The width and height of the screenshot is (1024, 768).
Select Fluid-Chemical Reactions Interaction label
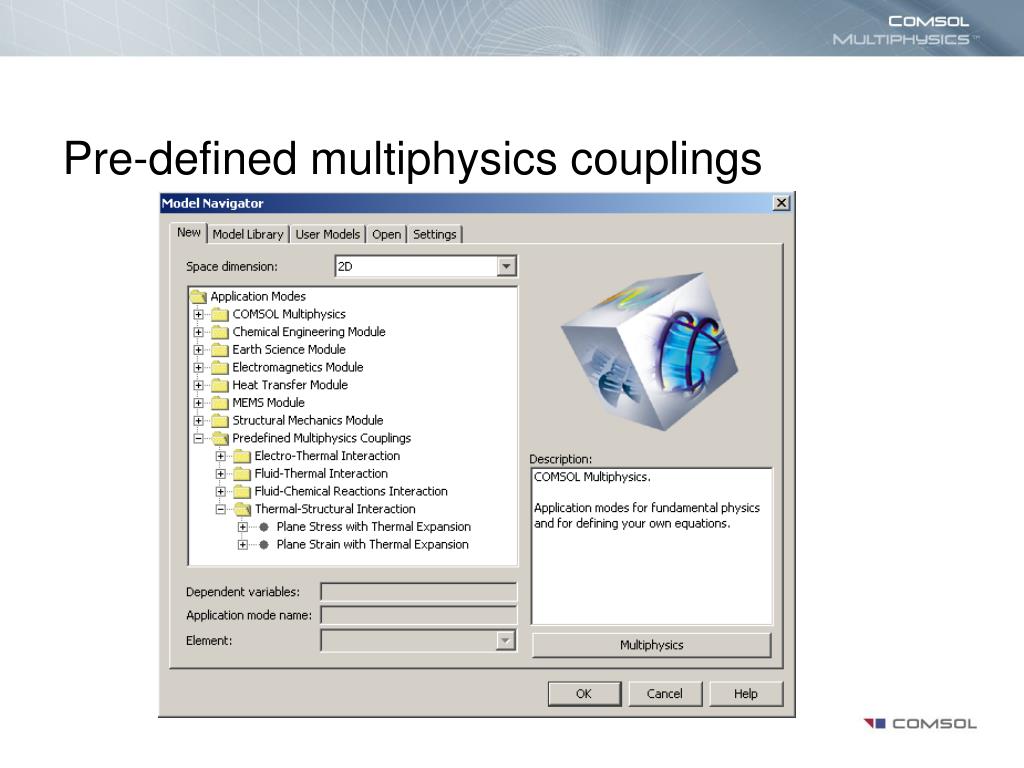(351, 491)
